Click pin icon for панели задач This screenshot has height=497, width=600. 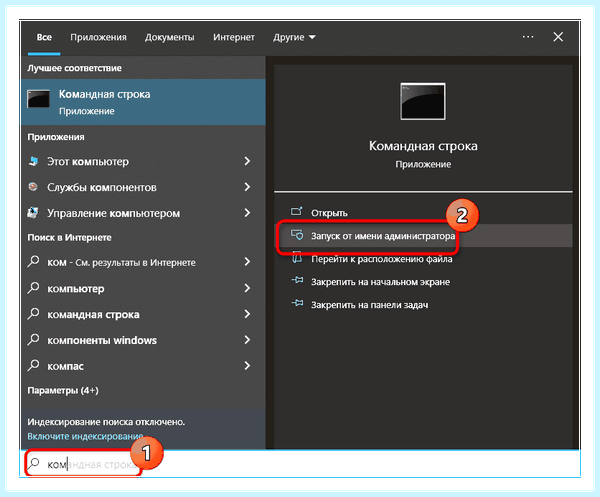[297, 303]
